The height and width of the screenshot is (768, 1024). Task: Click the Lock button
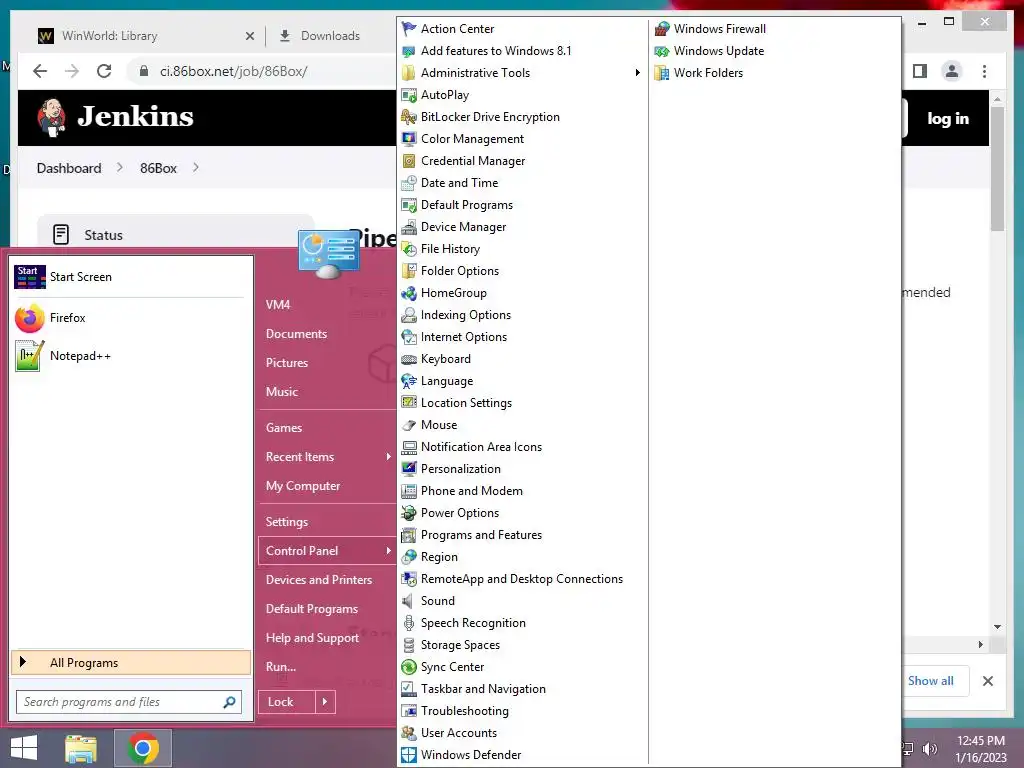(x=287, y=702)
